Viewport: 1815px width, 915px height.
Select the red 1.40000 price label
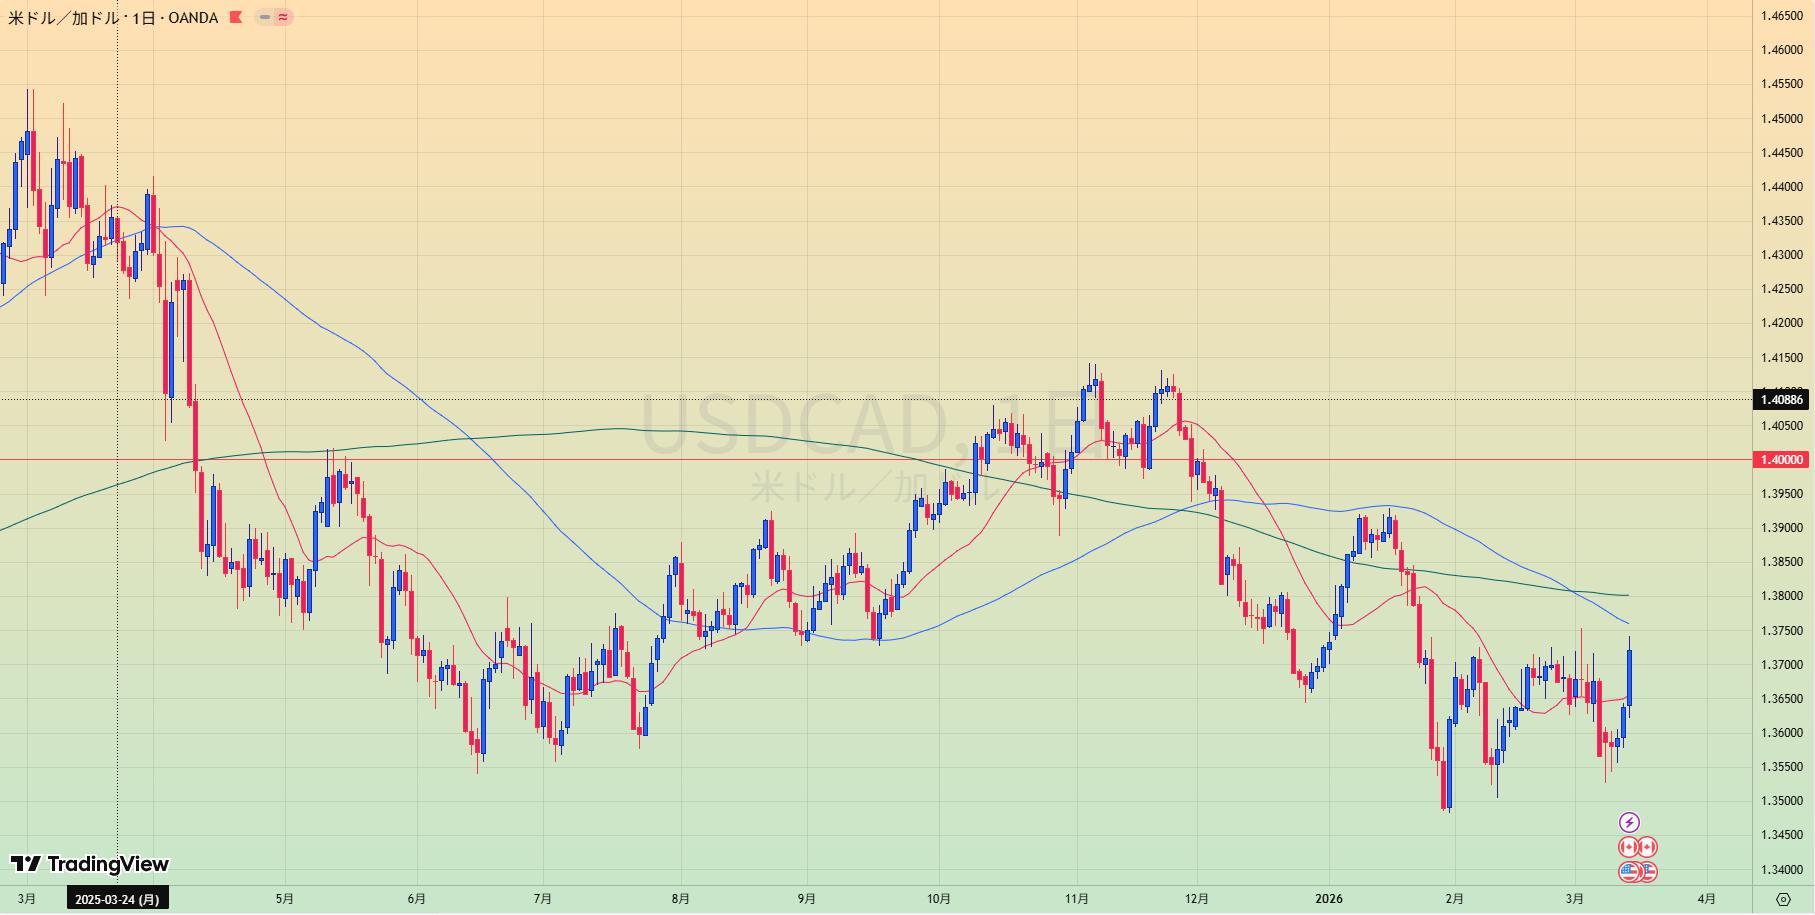[x=1781, y=460]
